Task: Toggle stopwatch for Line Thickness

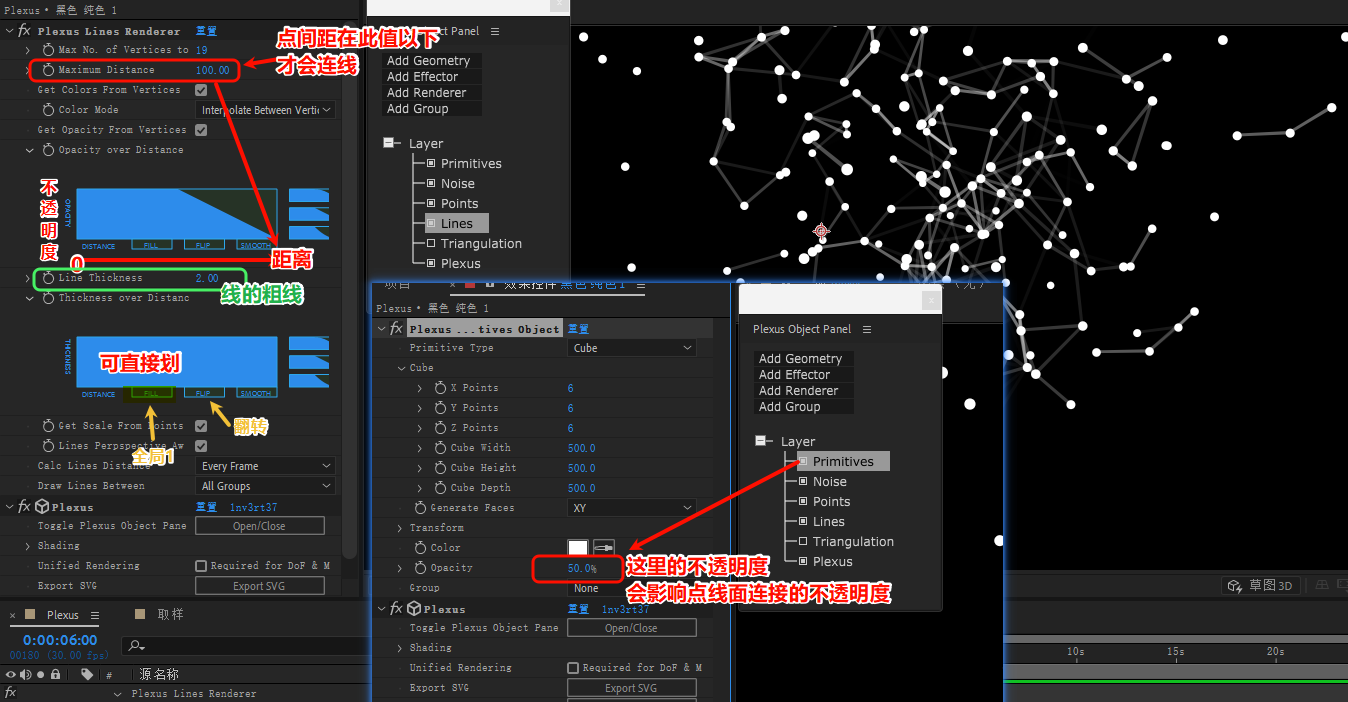Action: [x=49, y=278]
